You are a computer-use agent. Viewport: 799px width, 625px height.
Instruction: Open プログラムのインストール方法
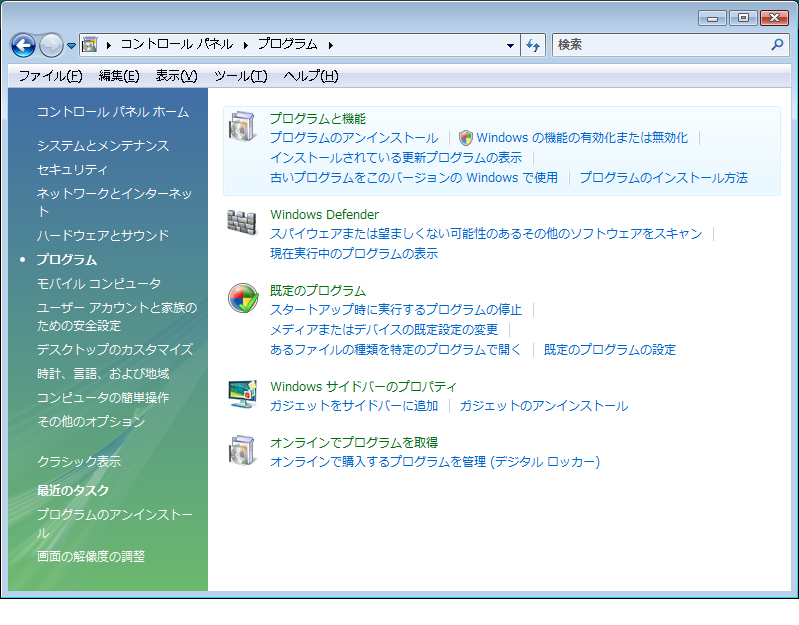click(664, 178)
